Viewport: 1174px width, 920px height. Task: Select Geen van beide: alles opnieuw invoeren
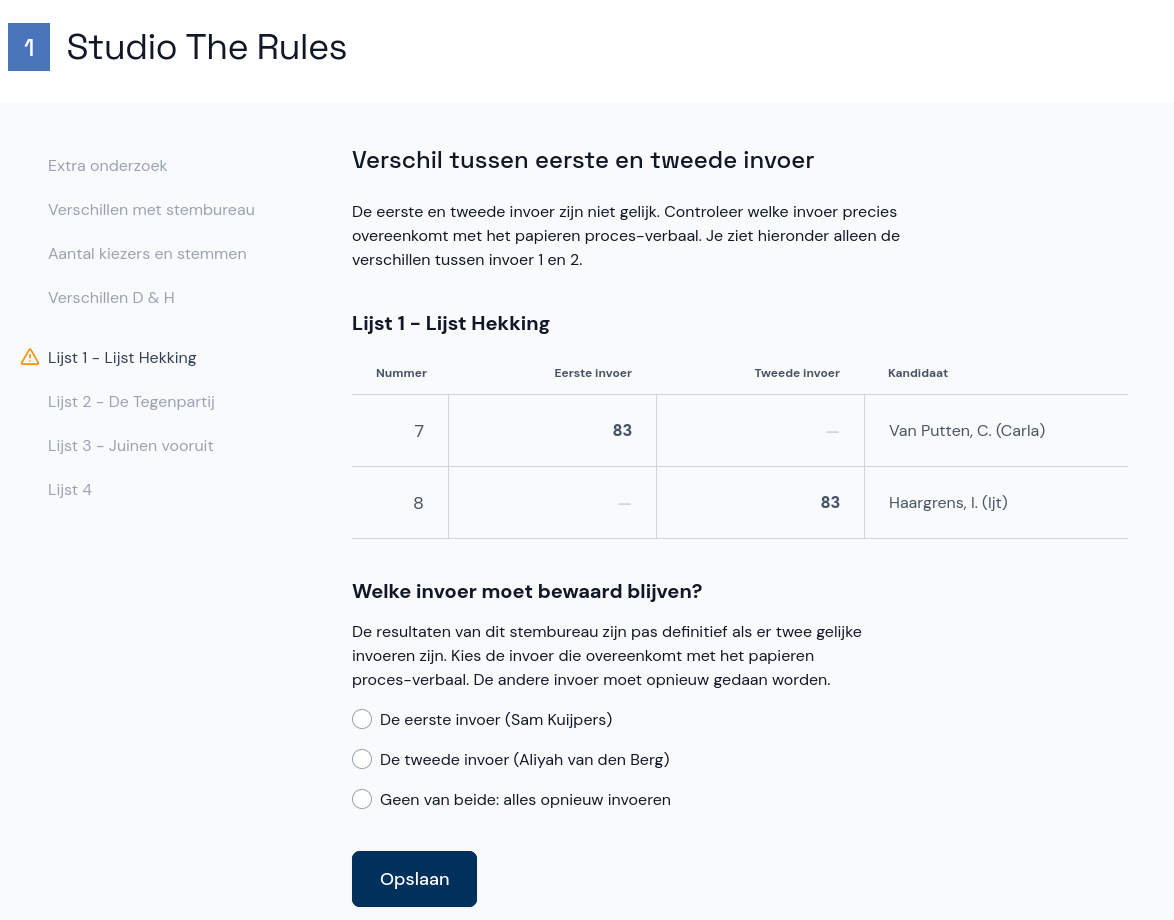(x=362, y=800)
